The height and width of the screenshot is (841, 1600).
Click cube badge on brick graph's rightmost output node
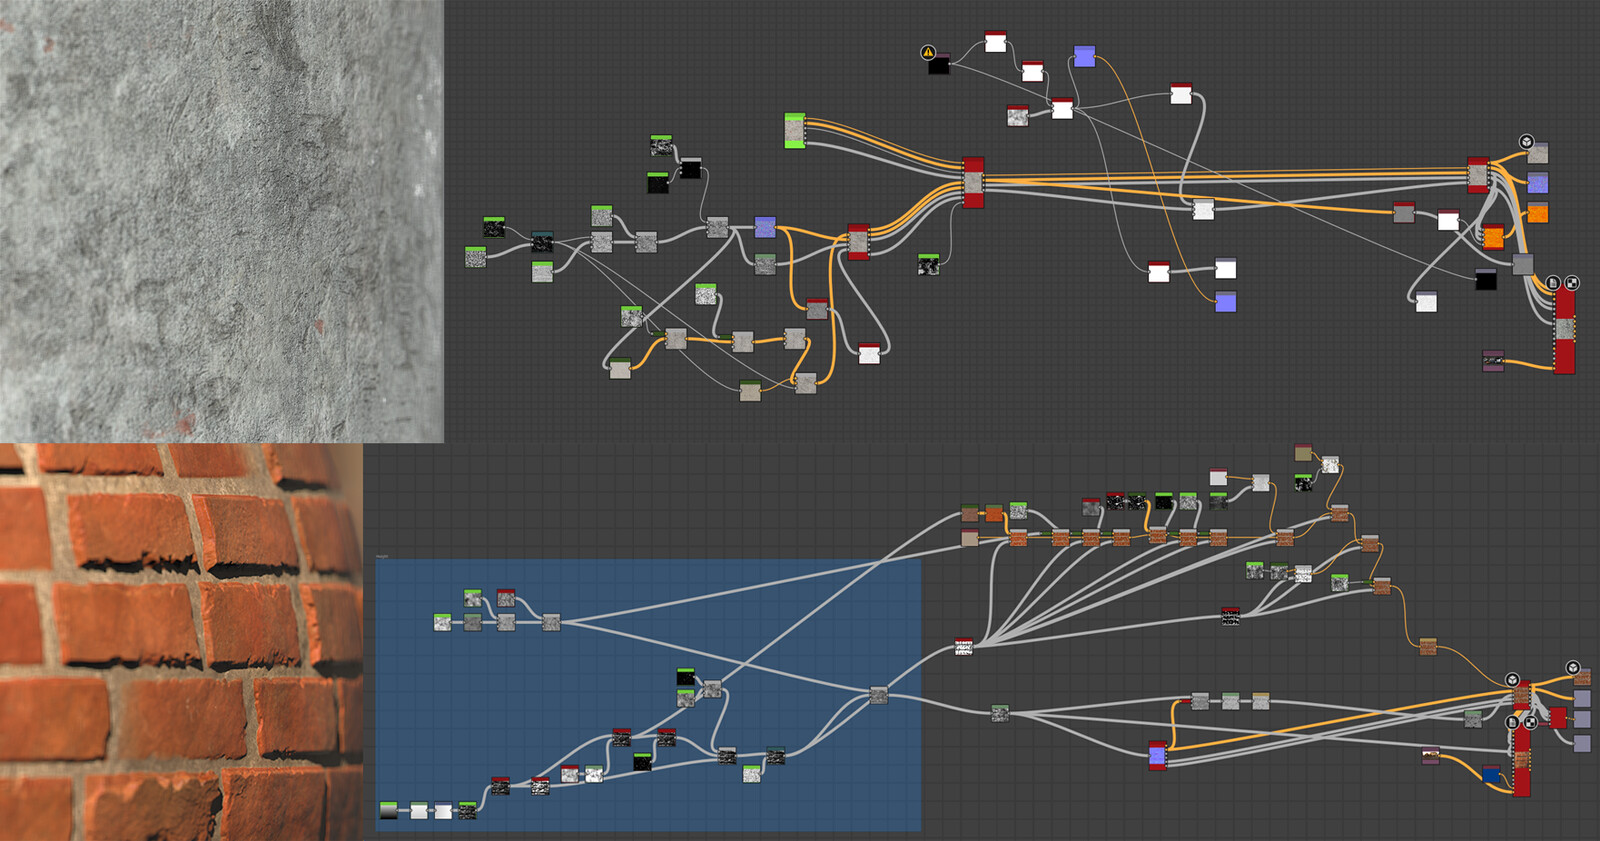click(1573, 667)
